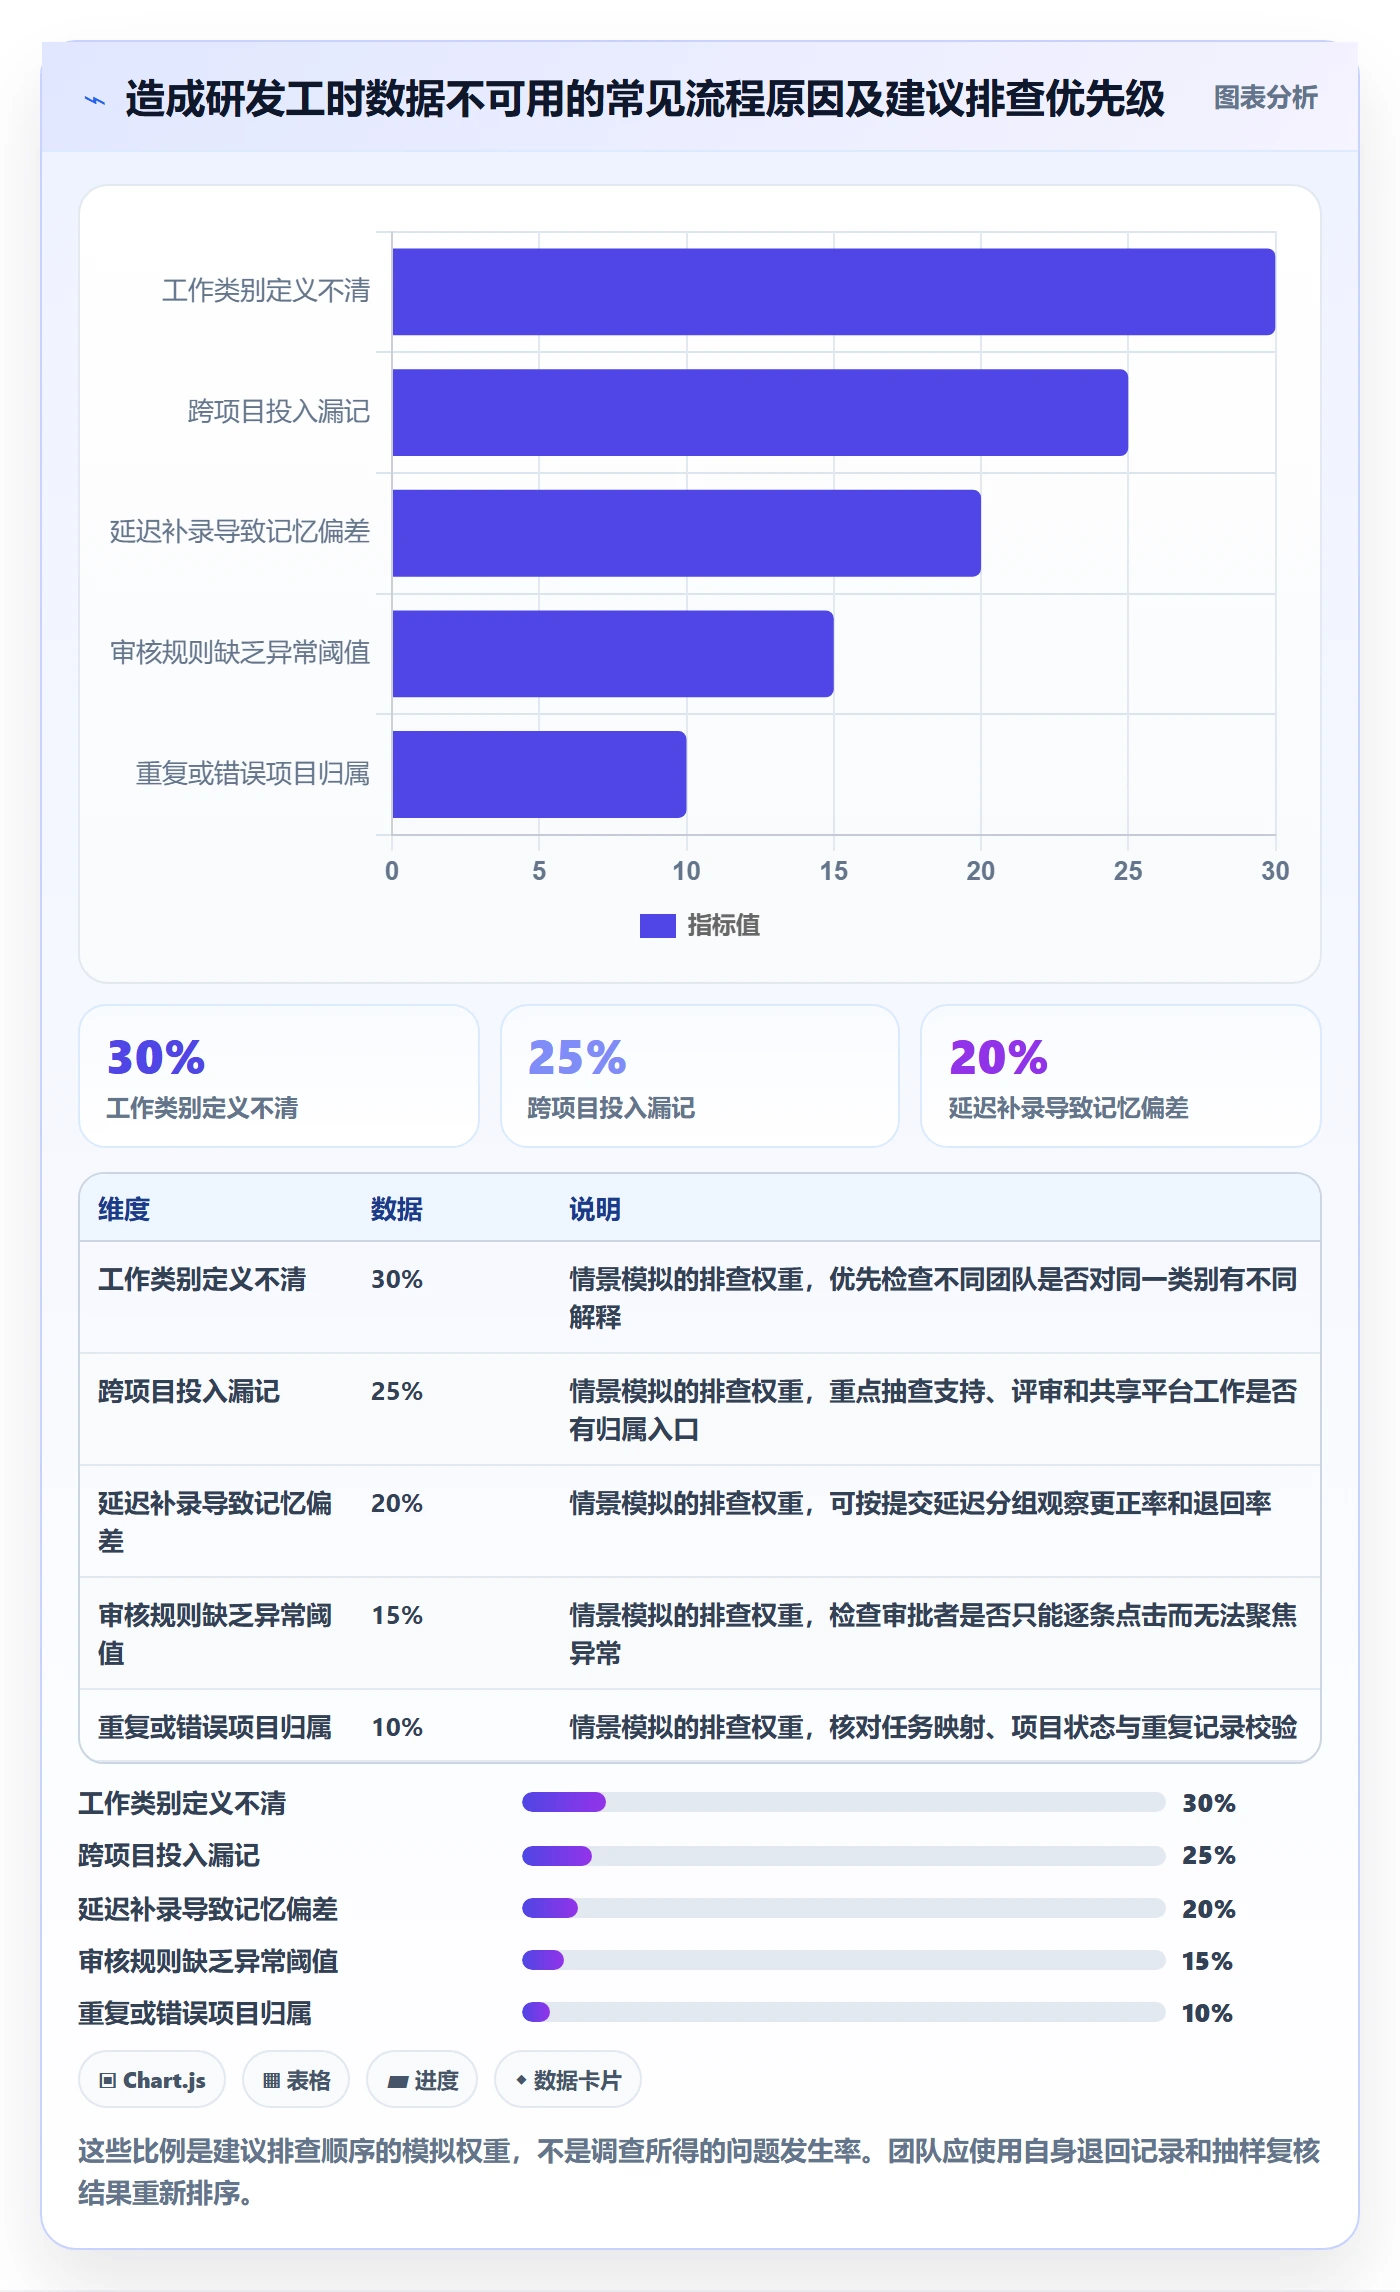This screenshot has width=1400, height=2292.
Task: Click the 维度 column header
Action: tap(124, 1209)
